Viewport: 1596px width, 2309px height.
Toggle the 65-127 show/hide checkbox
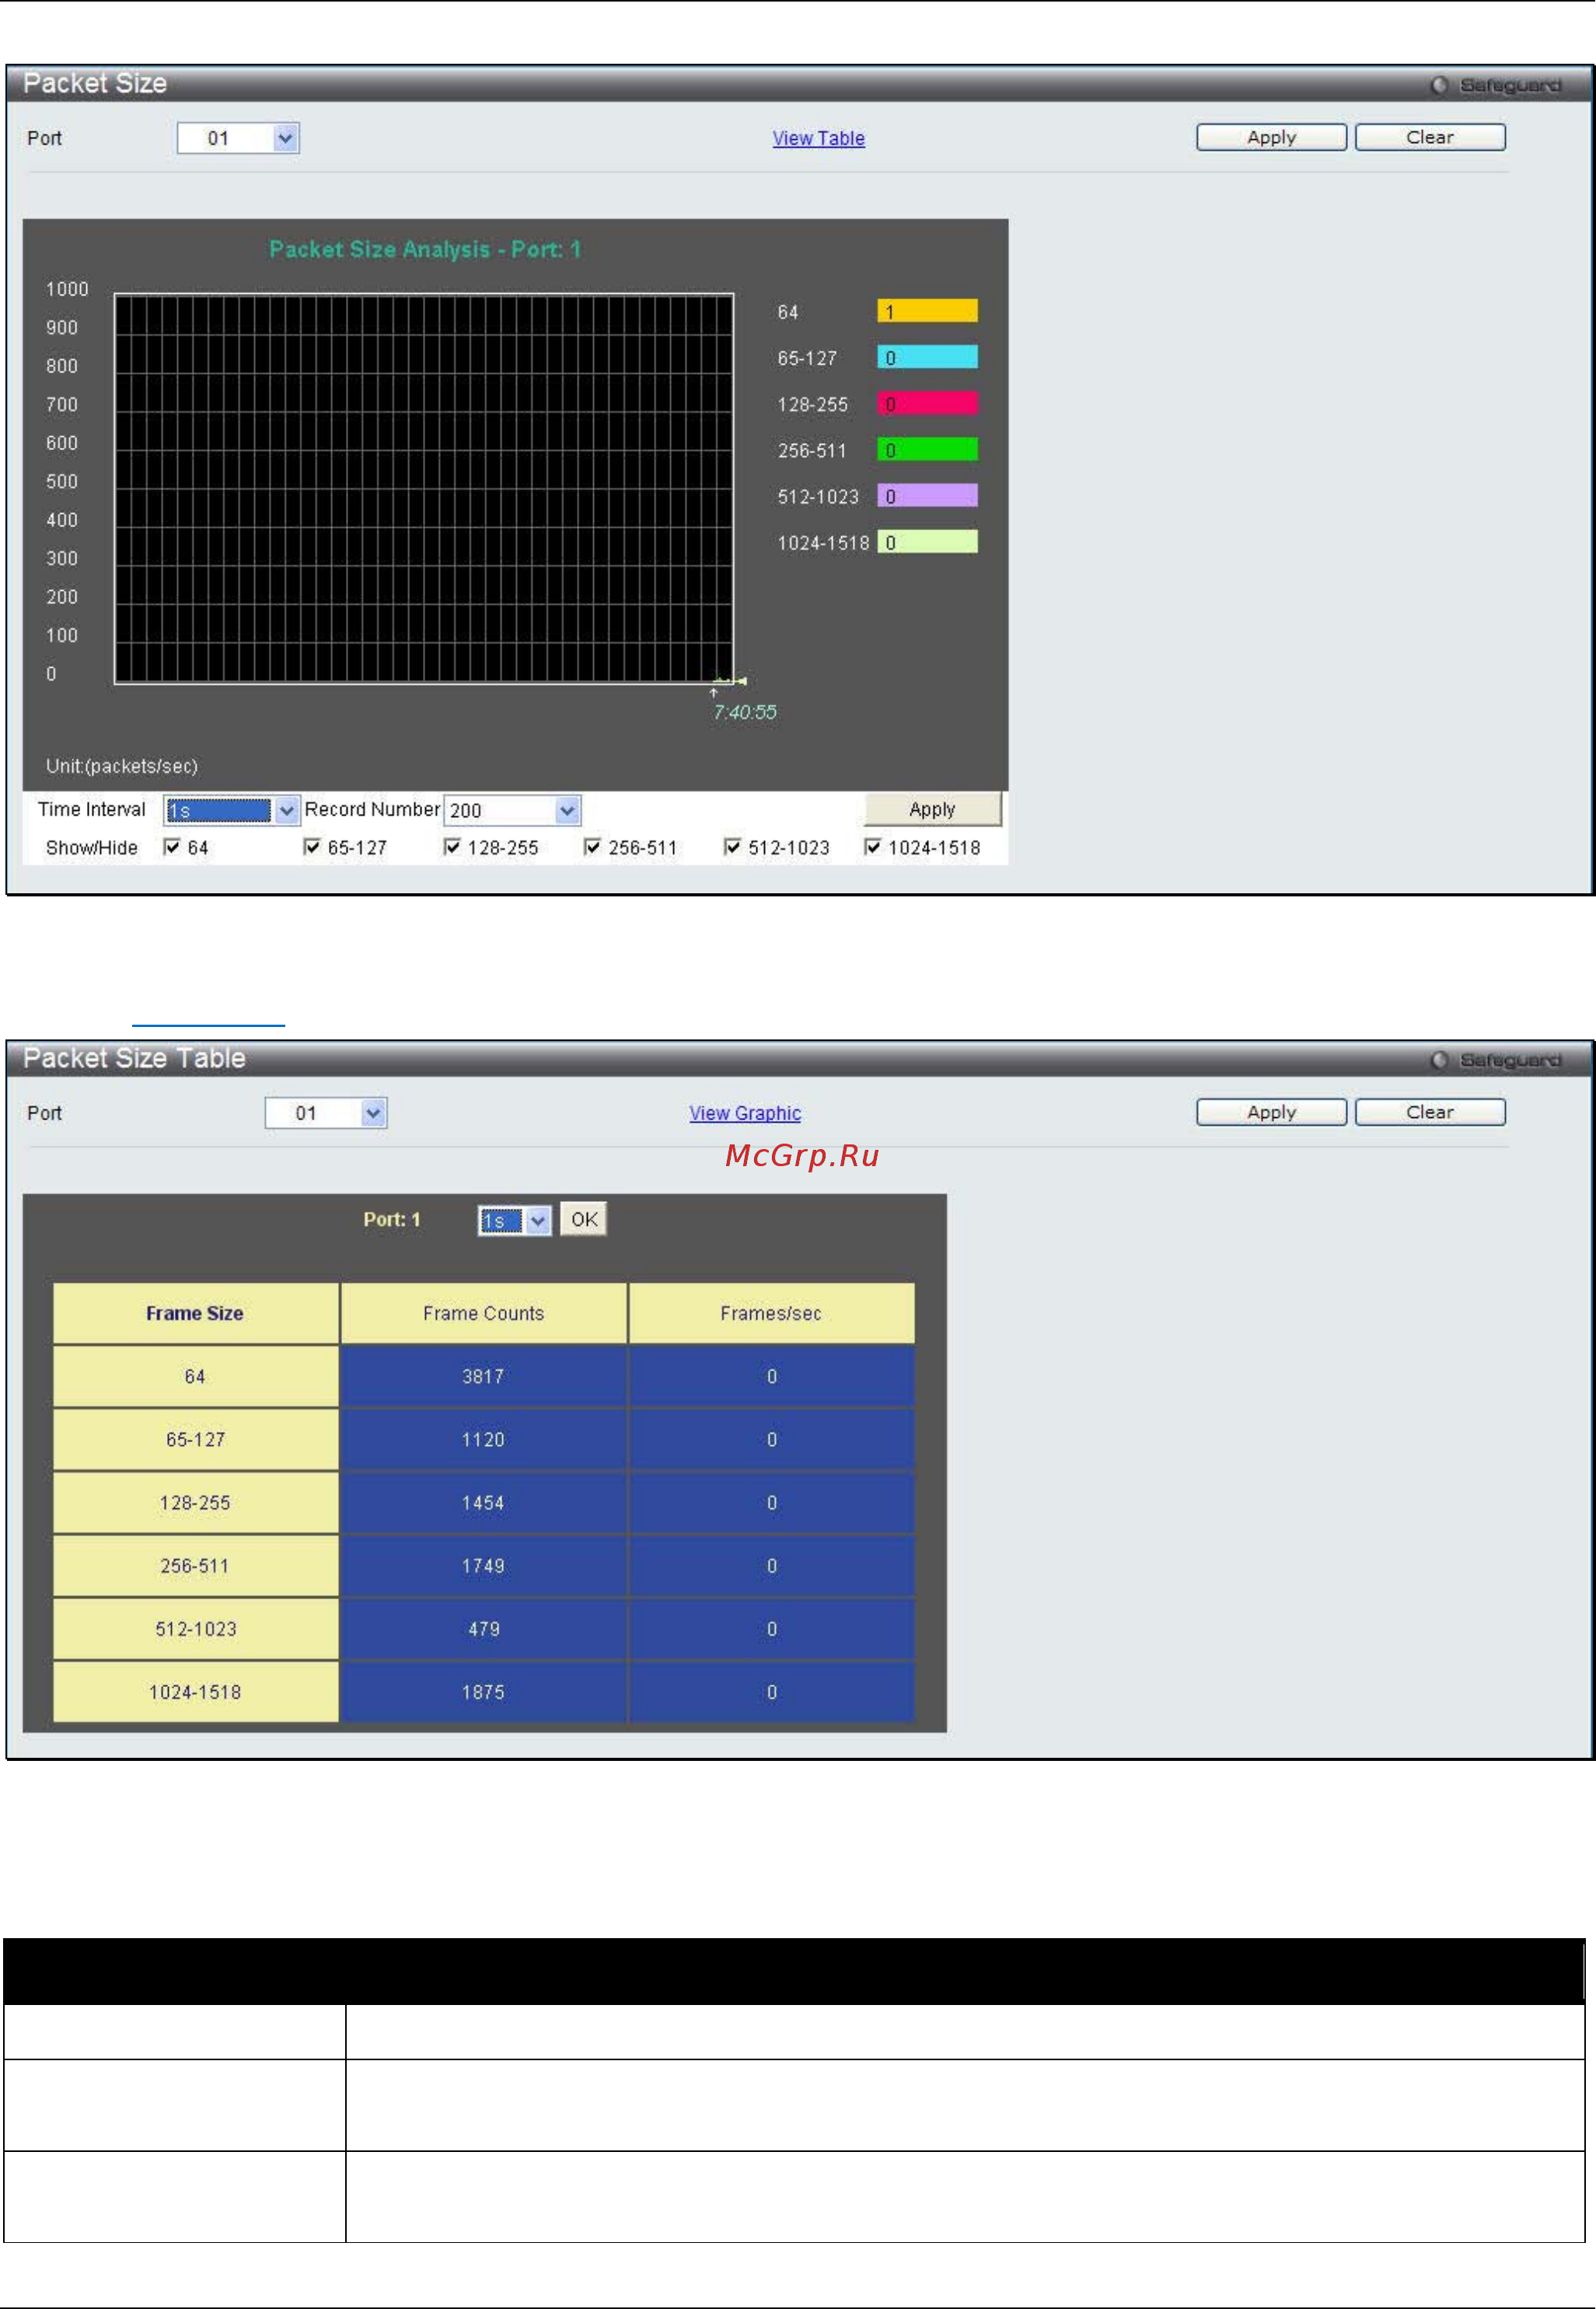coord(312,847)
